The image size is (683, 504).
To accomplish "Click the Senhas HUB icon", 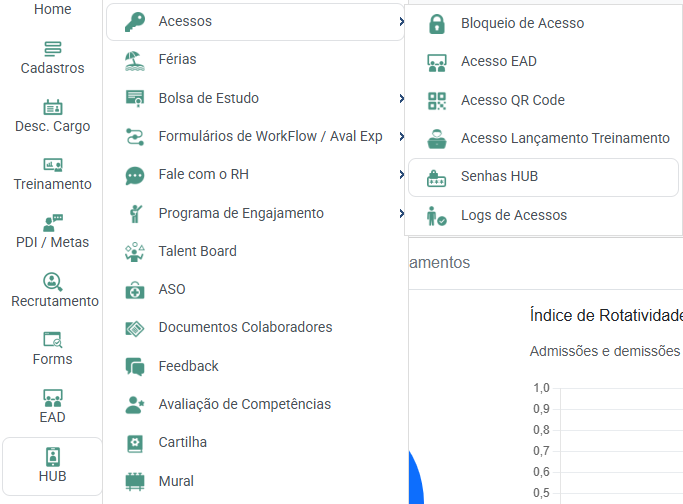I will click(x=436, y=177).
